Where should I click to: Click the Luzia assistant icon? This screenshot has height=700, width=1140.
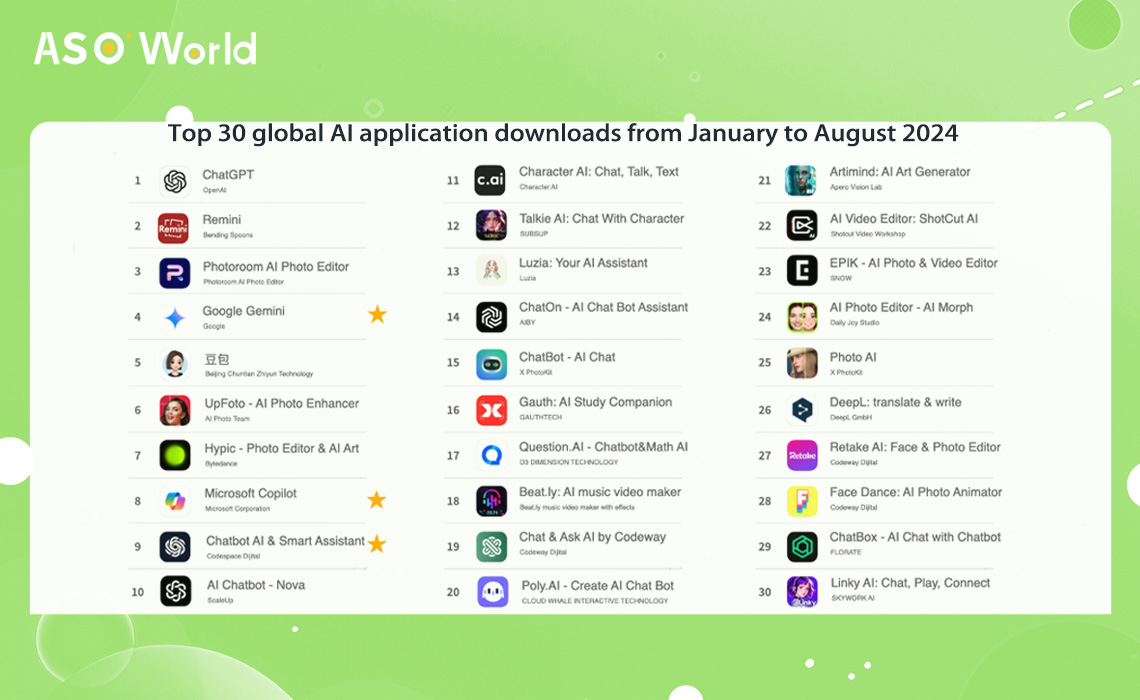coord(491,270)
